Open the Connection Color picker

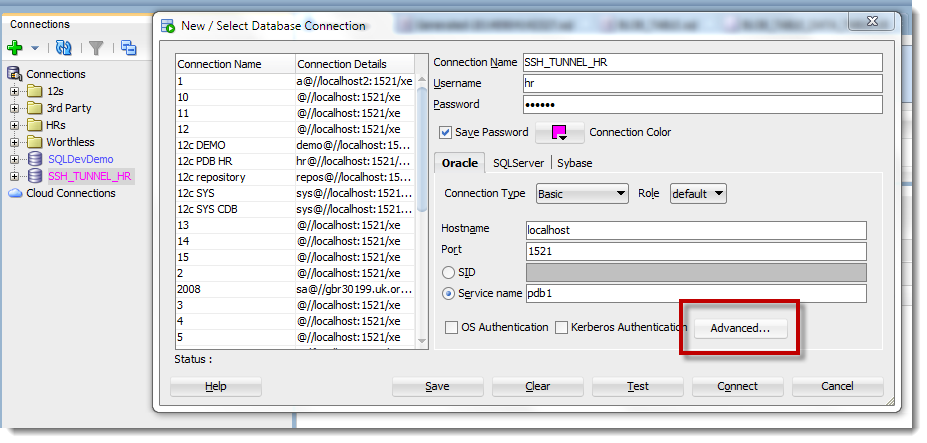pyautogui.click(x=559, y=133)
